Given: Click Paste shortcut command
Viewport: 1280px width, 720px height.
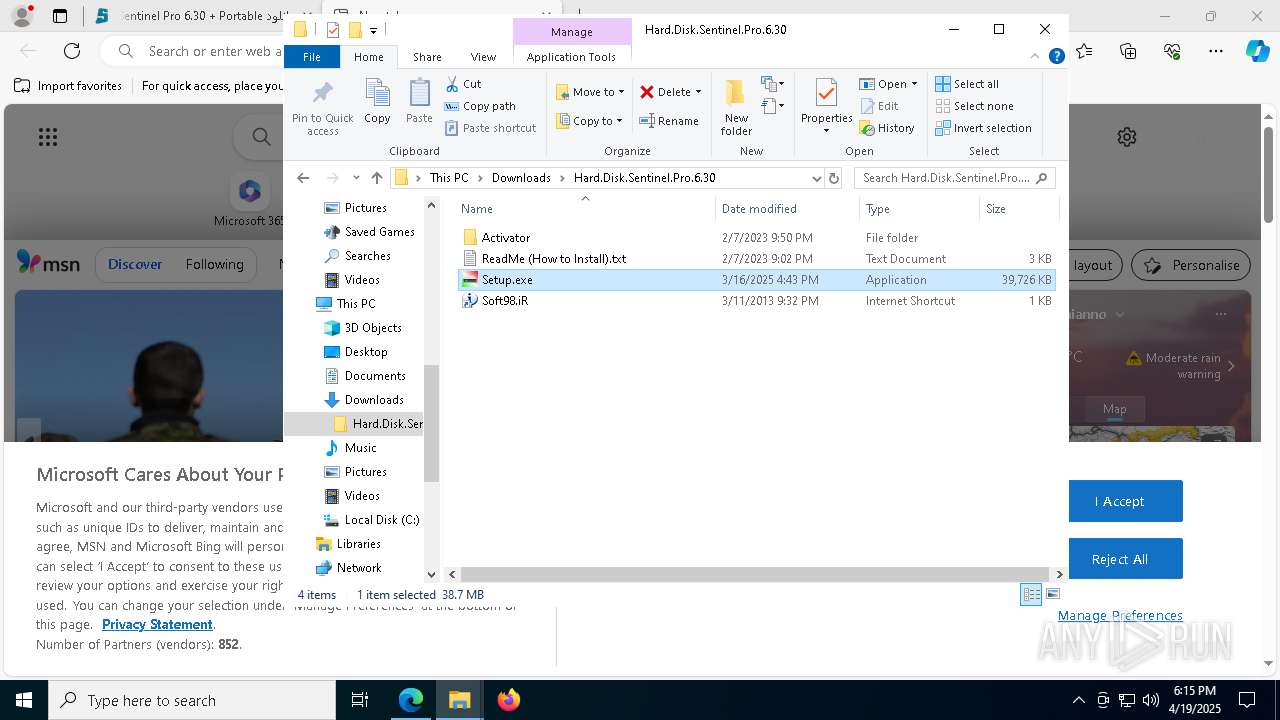Looking at the screenshot, I should tap(490, 128).
